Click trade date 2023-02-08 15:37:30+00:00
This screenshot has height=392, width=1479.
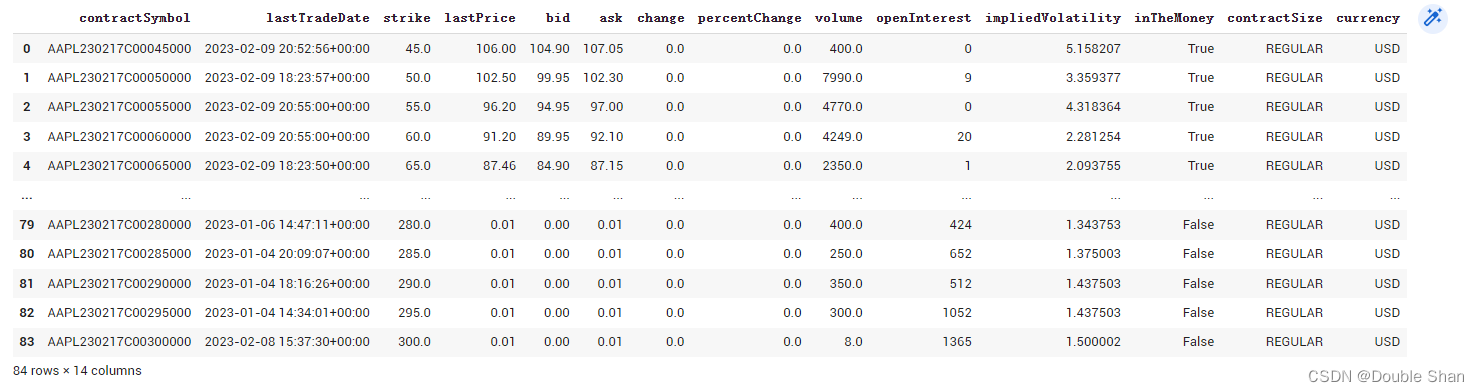click(x=287, y=342)
